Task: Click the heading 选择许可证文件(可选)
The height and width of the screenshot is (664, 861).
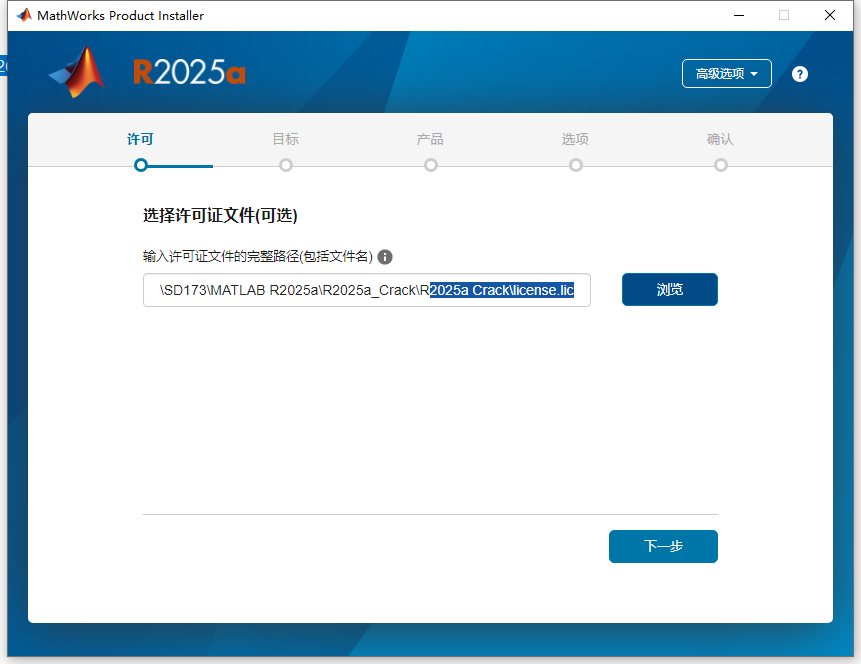Action: click(x=220, y=215)
